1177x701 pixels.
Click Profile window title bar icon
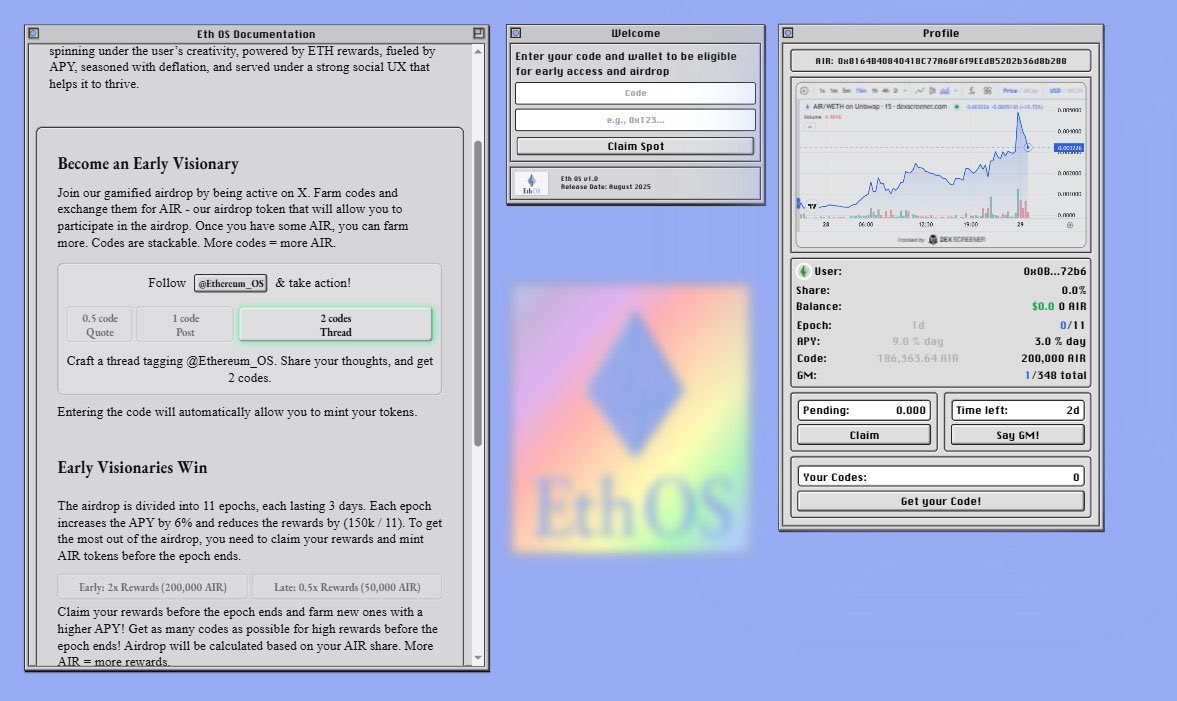(787, 33)
